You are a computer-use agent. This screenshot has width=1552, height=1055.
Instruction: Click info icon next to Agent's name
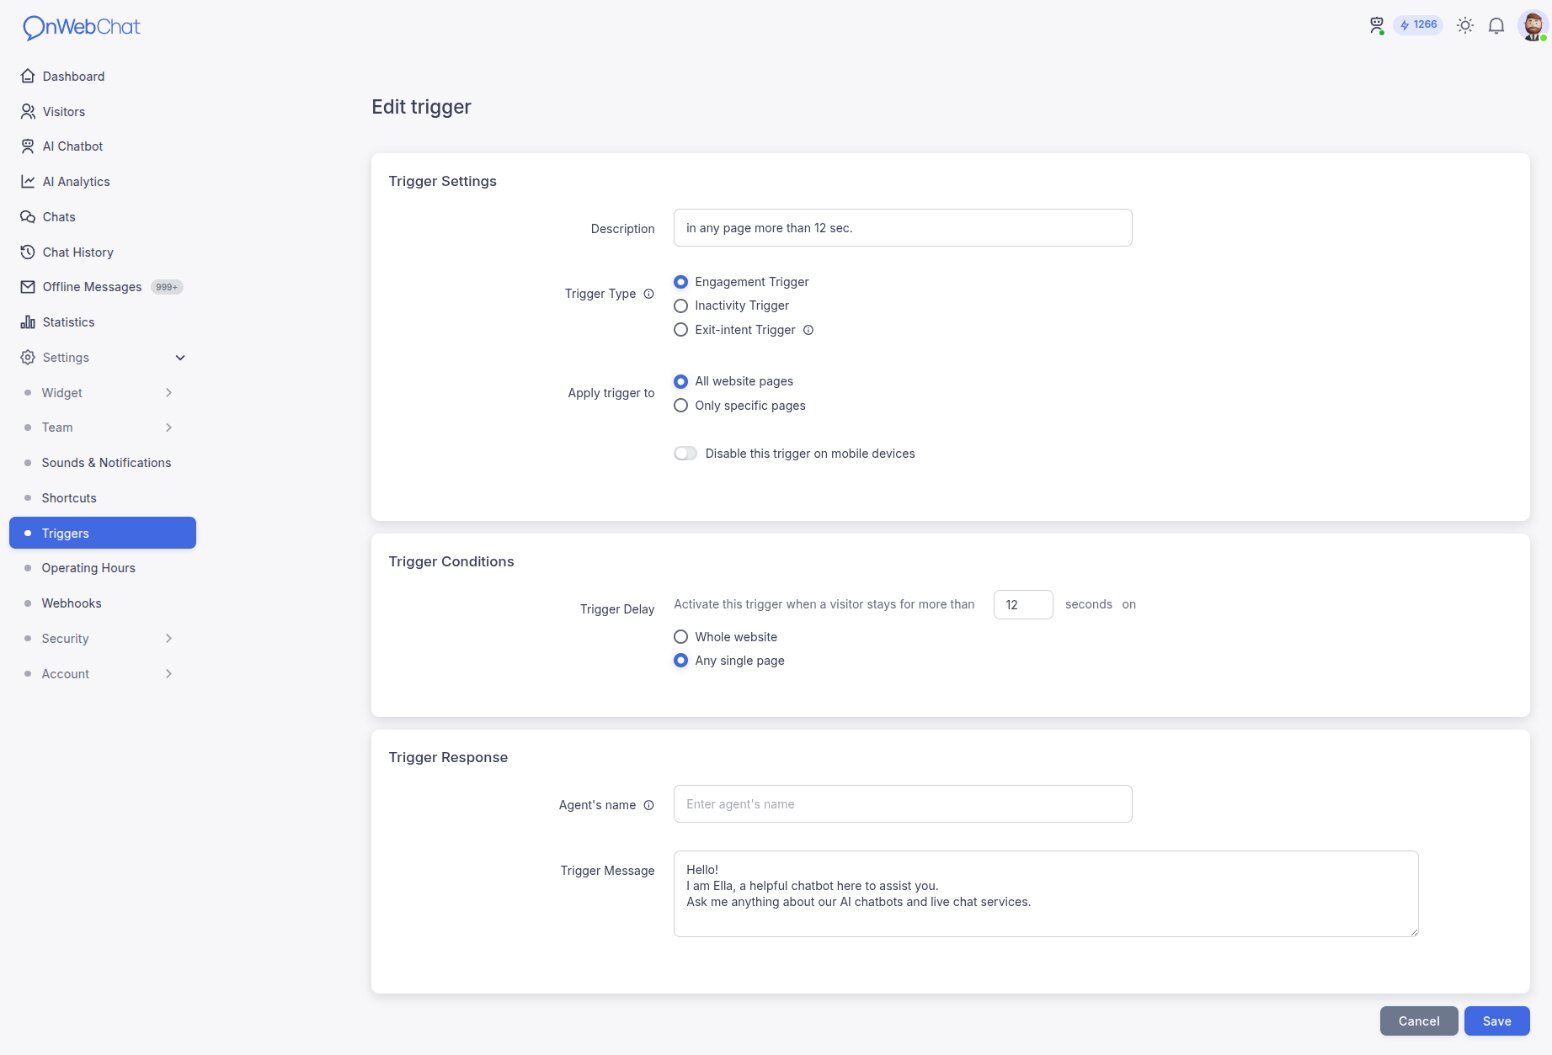coord(649,805)
